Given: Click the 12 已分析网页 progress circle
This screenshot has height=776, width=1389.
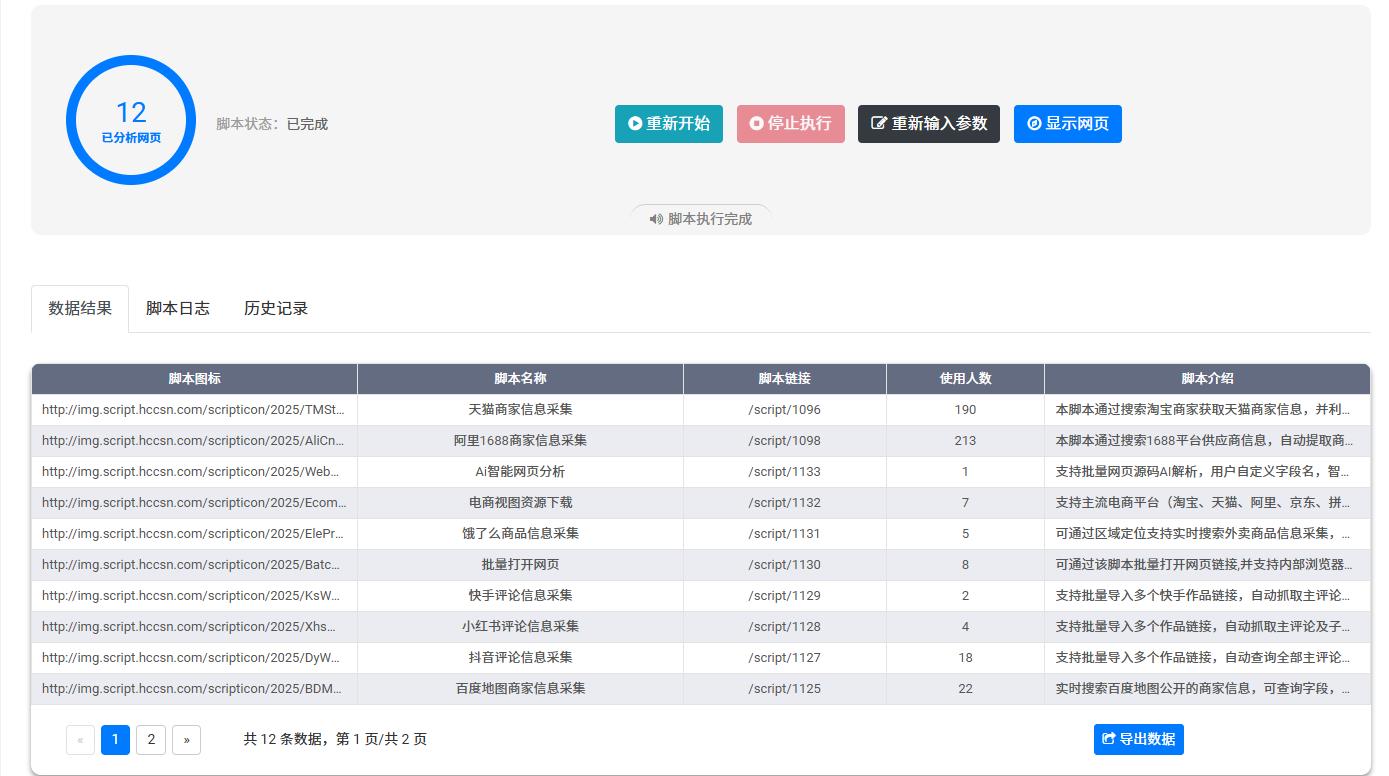Looking at the screenshot, I should click(131, 120).
